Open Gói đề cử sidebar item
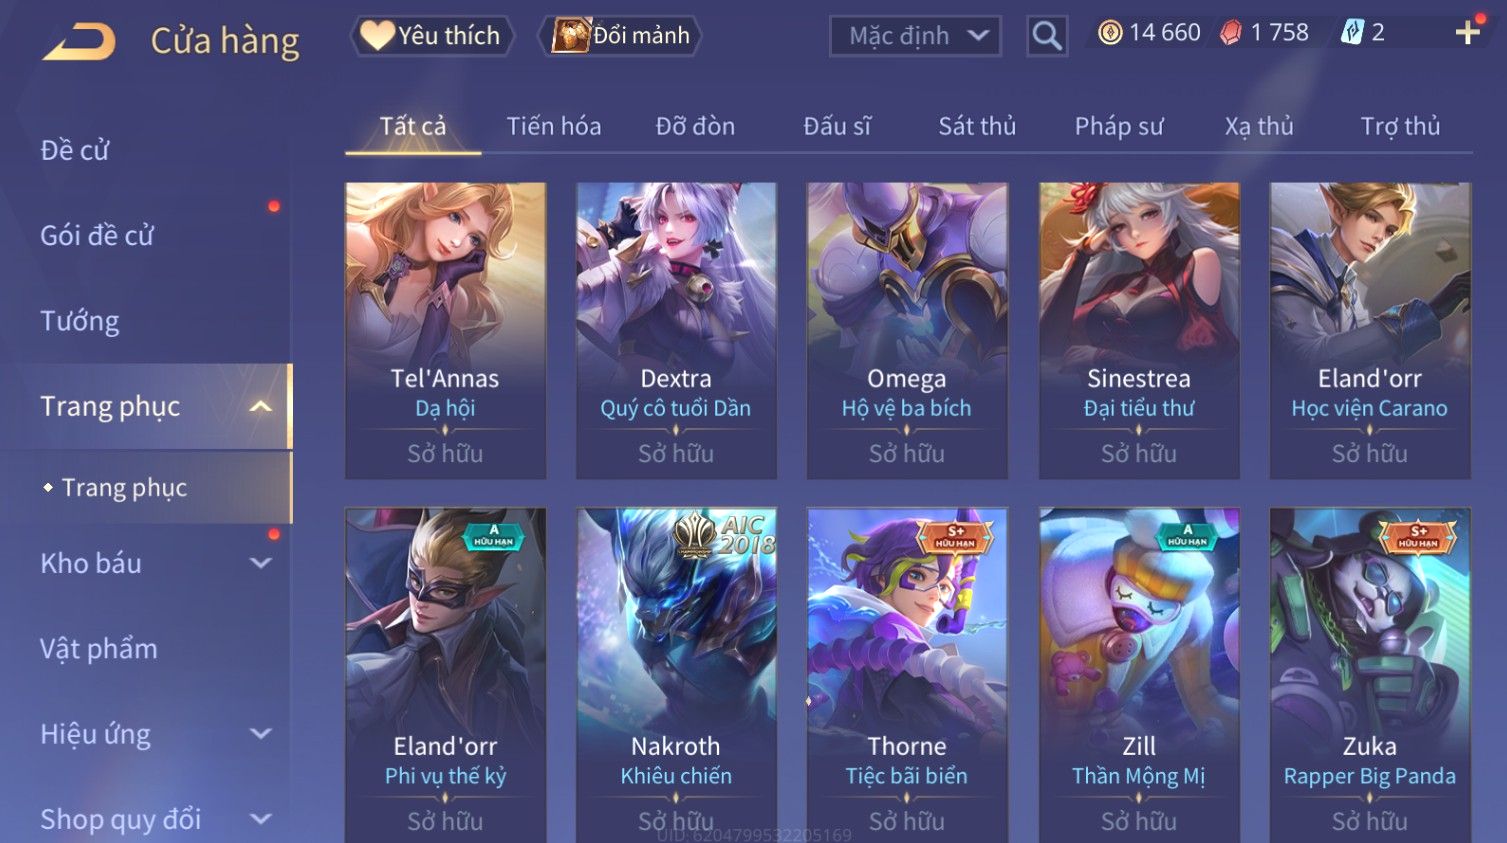The image size is (1507, 843). pyautogui.click(x=97, y=236)
